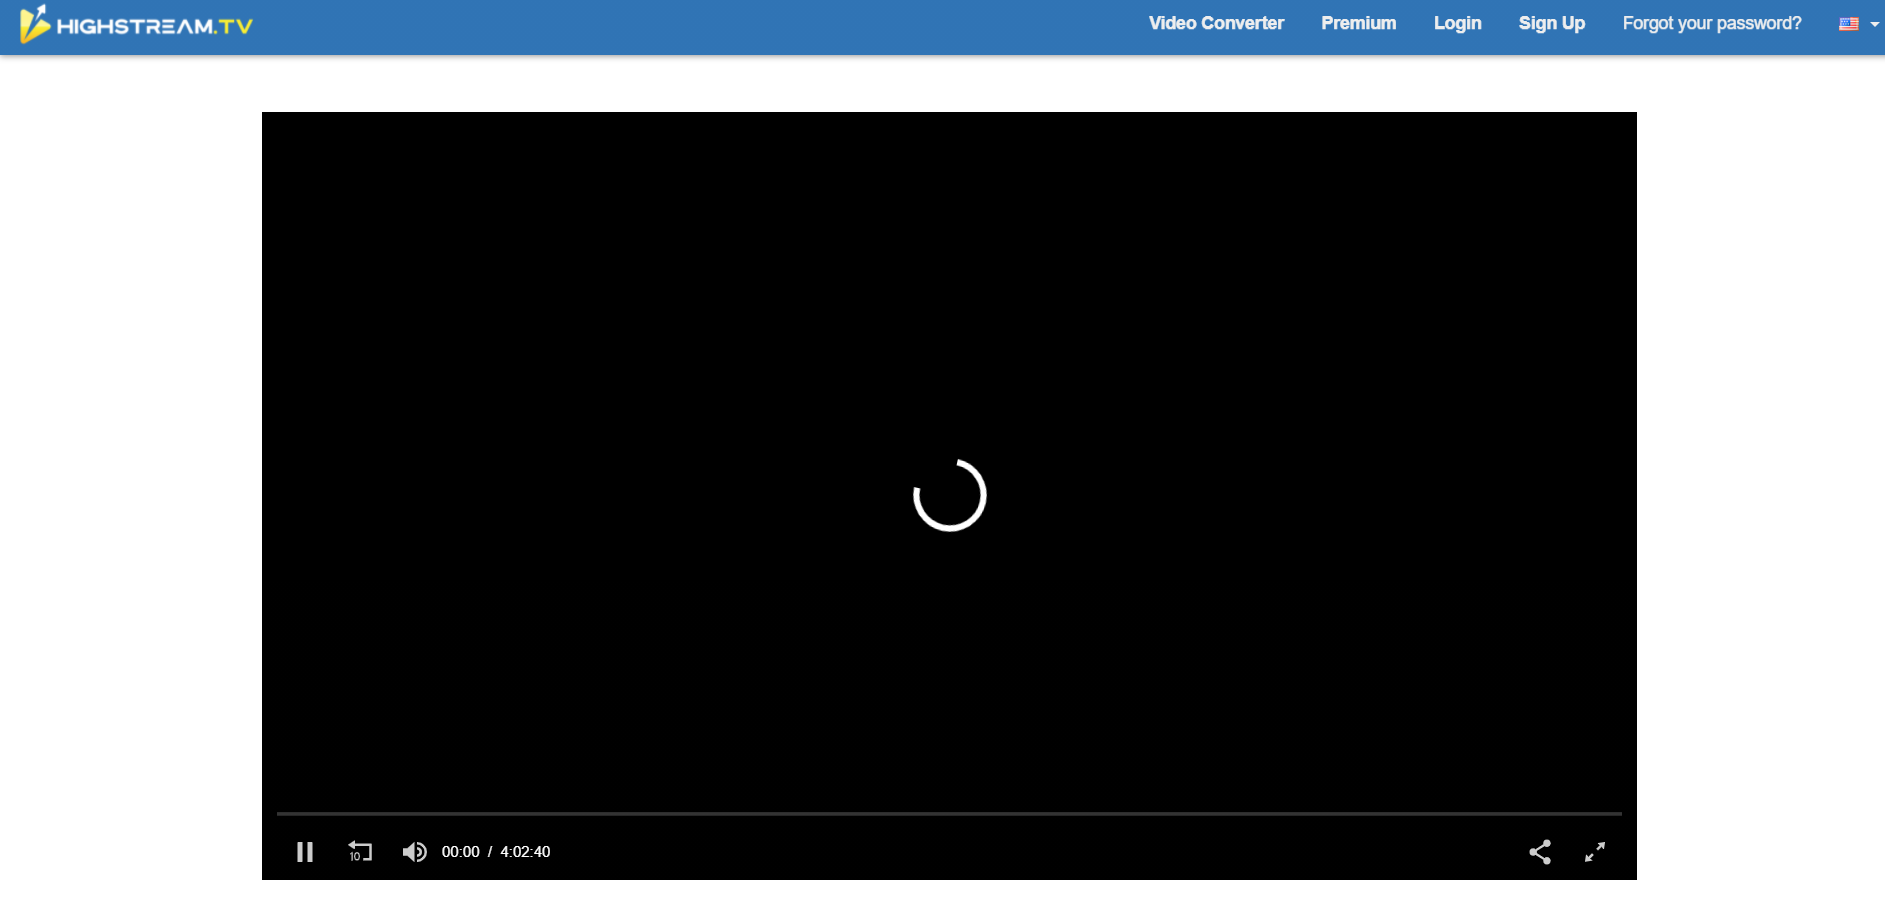This screenshot has width=1885, height=907.
Task: Click the Login link
Action: point(1457,23)
